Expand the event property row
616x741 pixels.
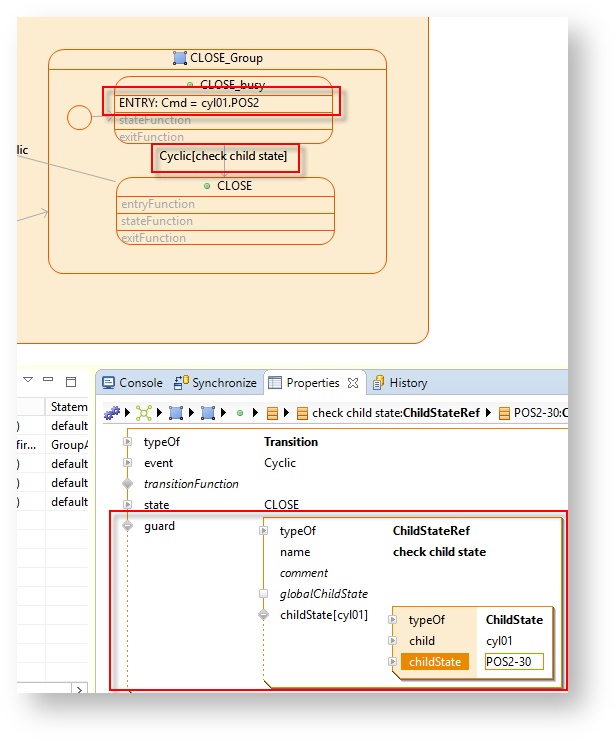tap(127, 463)
